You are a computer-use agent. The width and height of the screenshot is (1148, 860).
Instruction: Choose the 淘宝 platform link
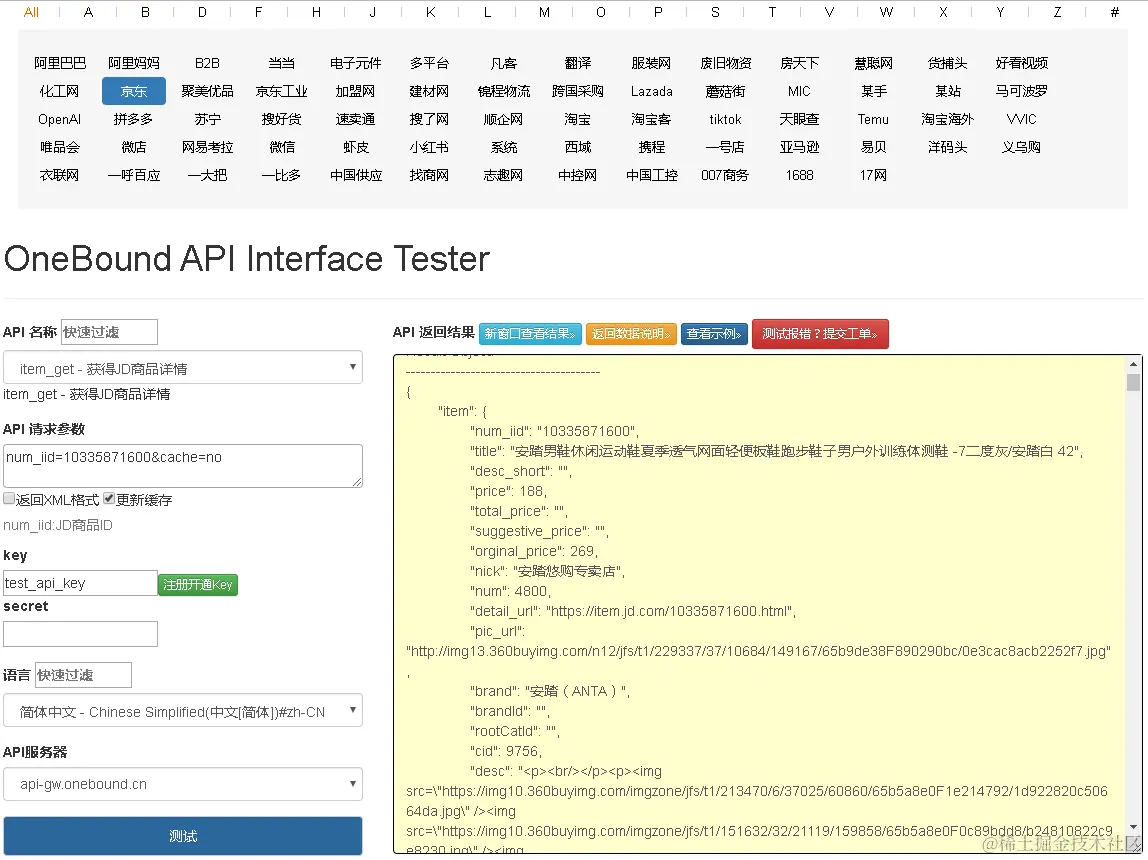[578, 119]
